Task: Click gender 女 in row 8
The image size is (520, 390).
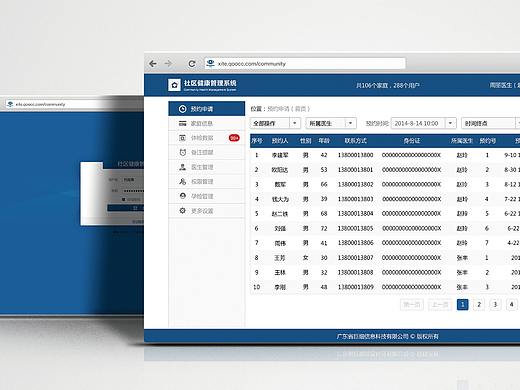Action: pos(305,258)
